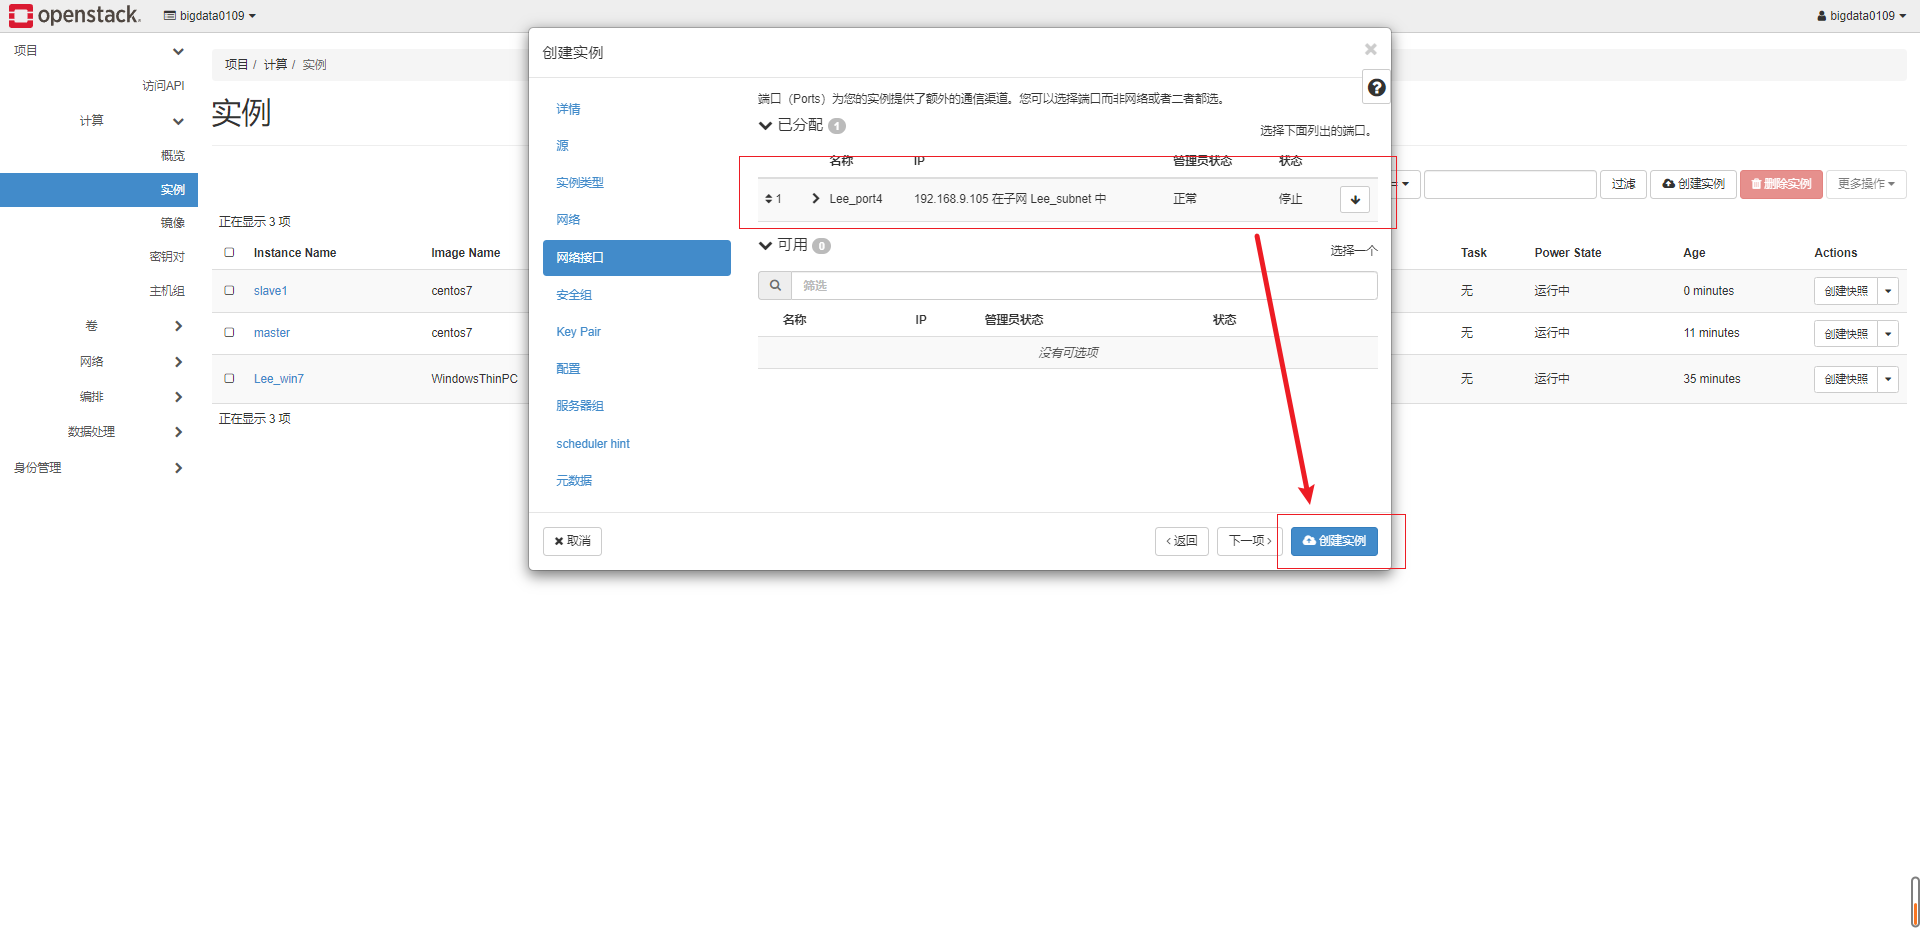Click the 过滤 filter button
Viewport: 1920px width, 946px height.
[1623, 184]
